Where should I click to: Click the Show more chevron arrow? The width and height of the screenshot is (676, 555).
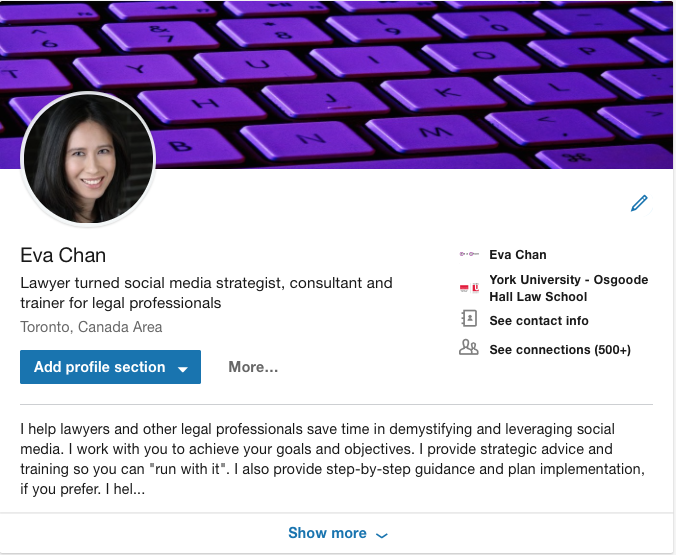tap(382, 535)
